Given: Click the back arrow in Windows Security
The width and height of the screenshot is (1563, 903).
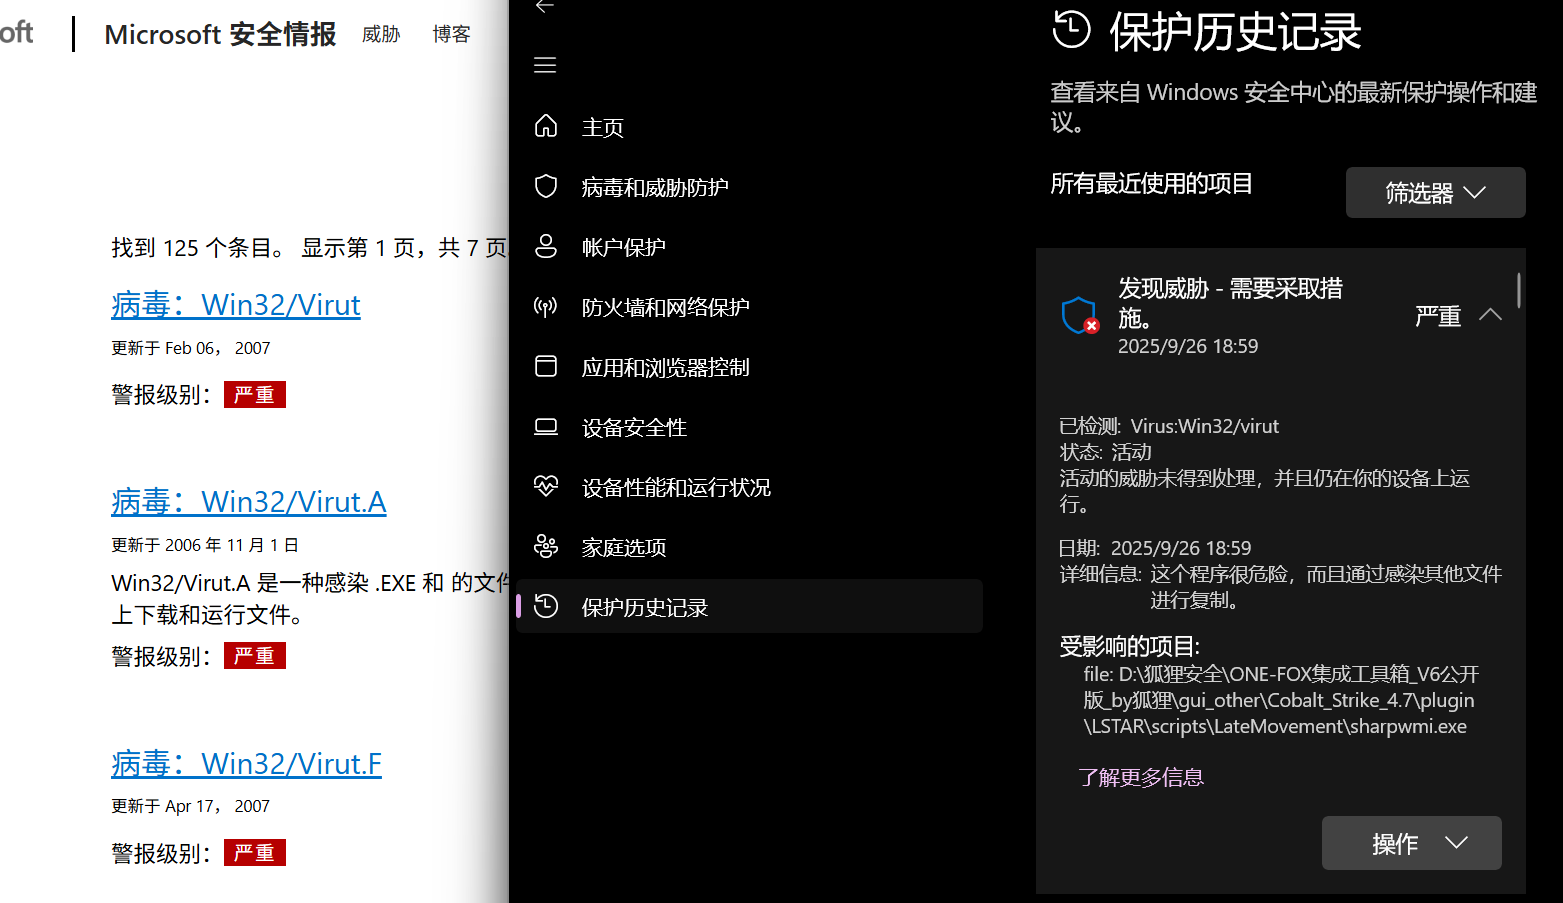Looking at the screenshot, I should tap(545, 6).
